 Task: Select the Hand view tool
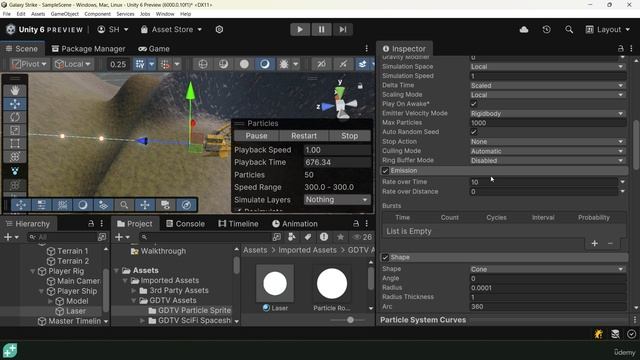pyautogui.click(x=15, y=91)
